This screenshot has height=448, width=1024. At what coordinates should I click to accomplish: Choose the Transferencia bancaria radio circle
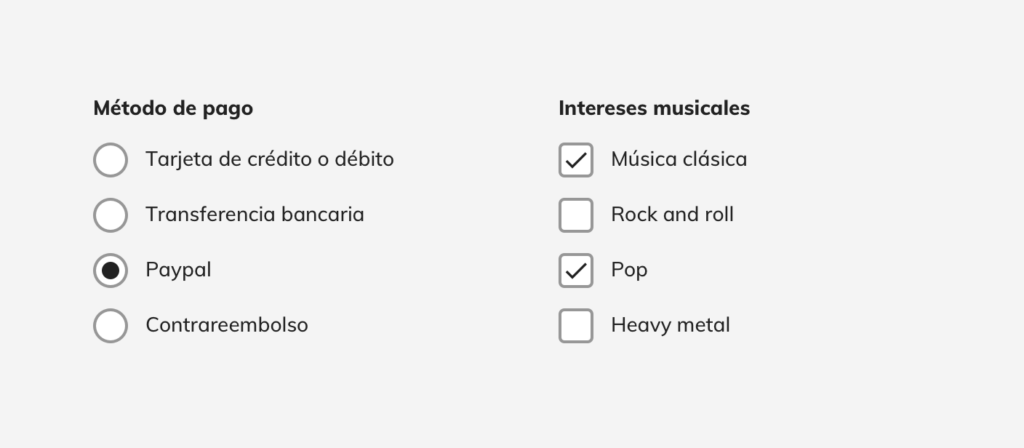point(110,215)
